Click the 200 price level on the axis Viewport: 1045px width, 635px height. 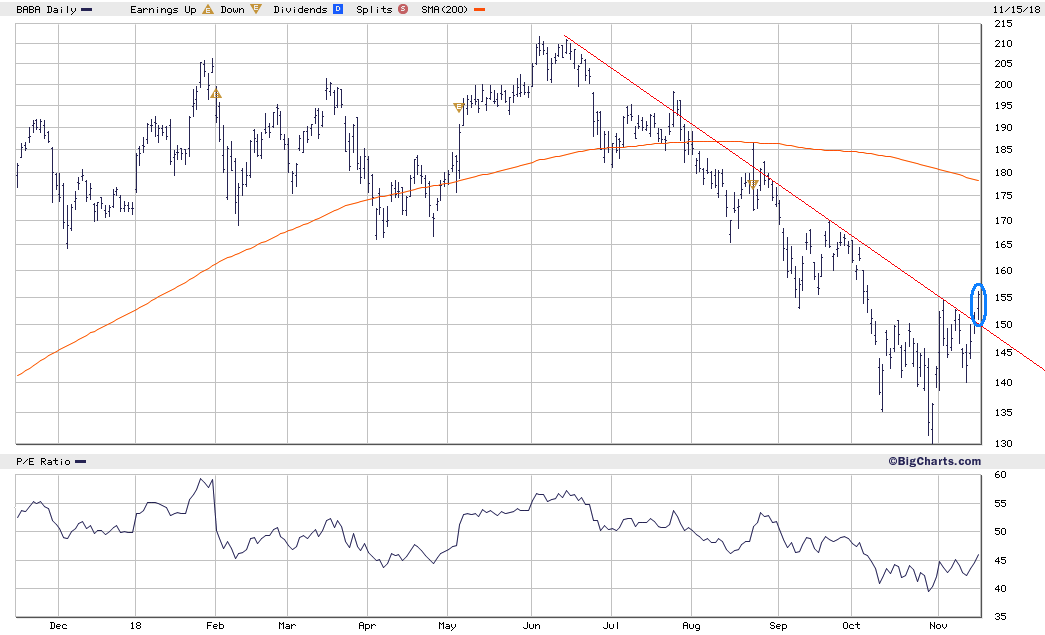click(x=1003, y=84)
